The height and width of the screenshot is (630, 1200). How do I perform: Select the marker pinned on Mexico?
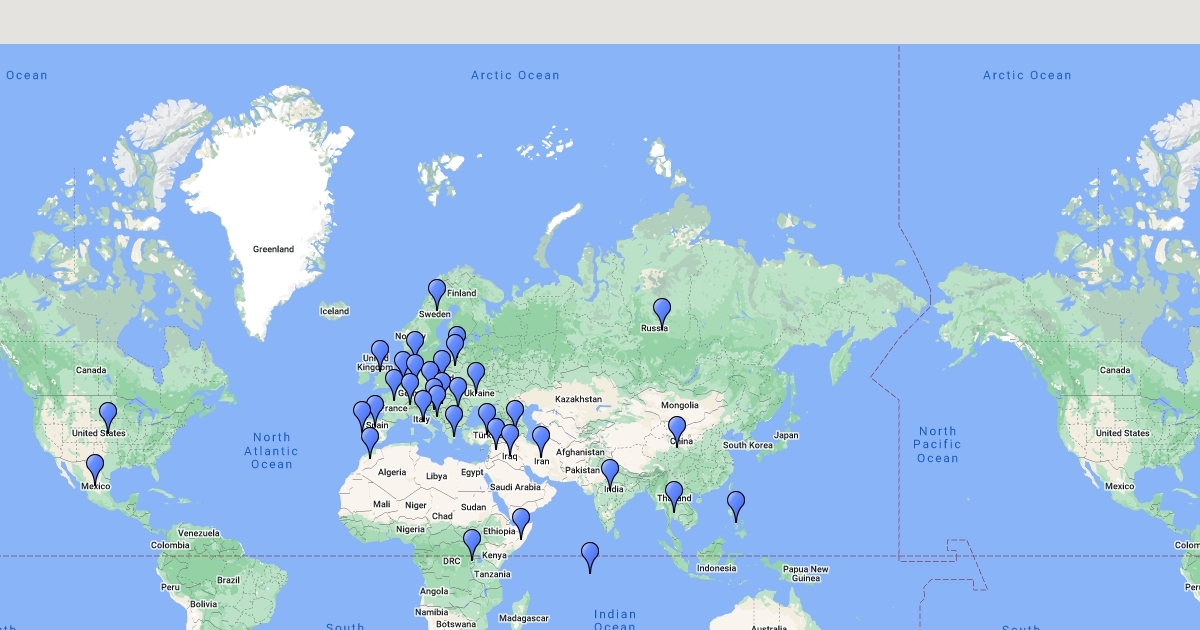coord(95,468)
